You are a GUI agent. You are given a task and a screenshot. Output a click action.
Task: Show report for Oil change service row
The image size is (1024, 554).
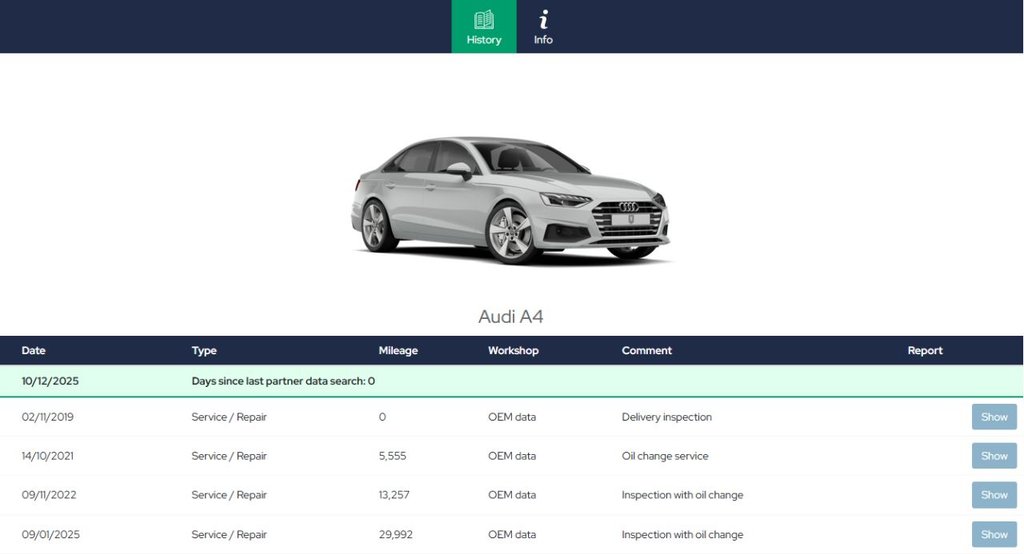click(x=994, y=456)
